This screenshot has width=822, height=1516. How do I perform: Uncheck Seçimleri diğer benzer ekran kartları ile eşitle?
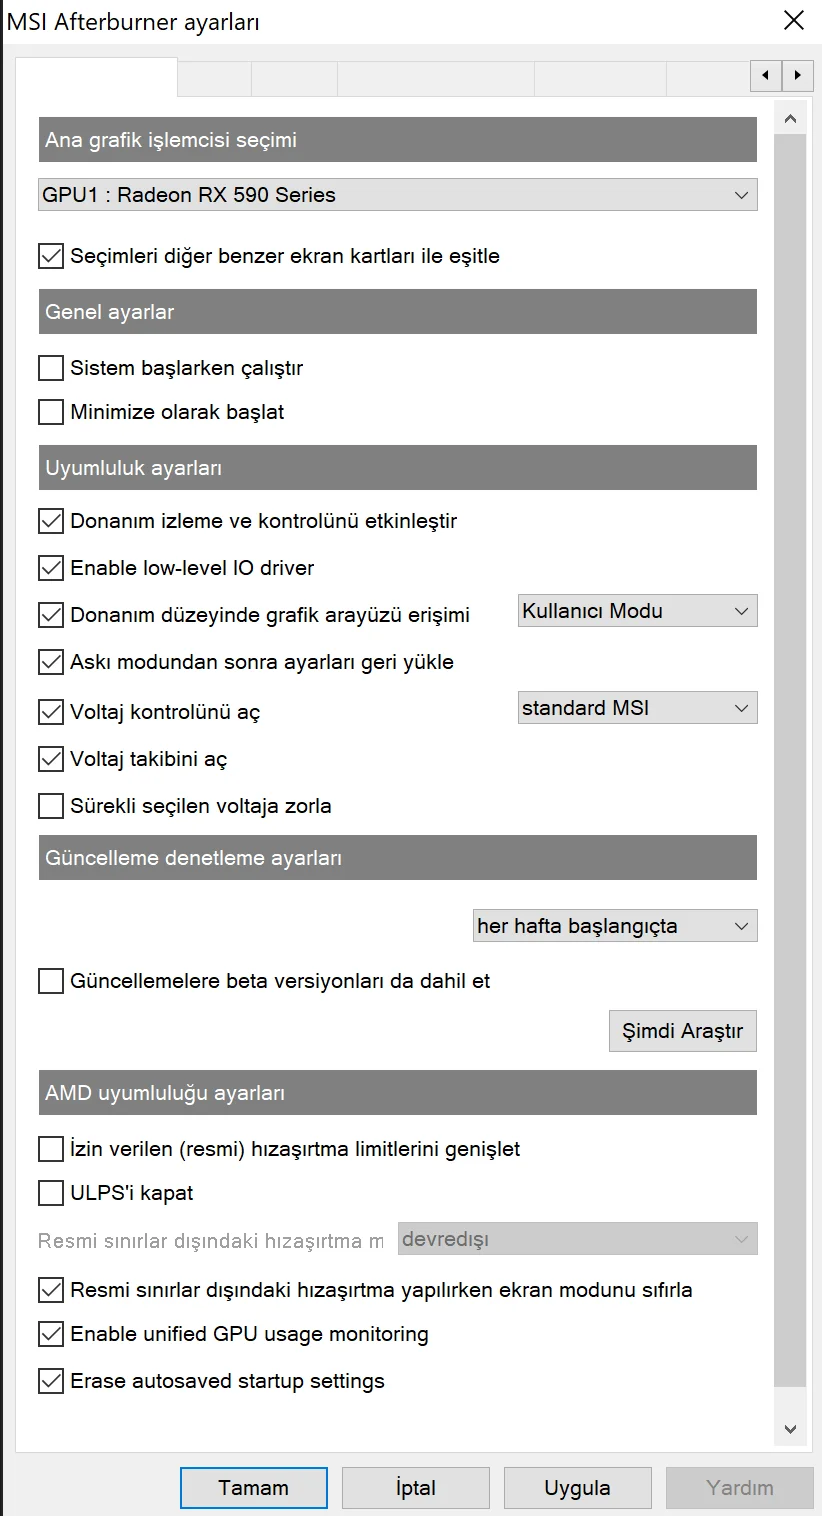point(50,255)
